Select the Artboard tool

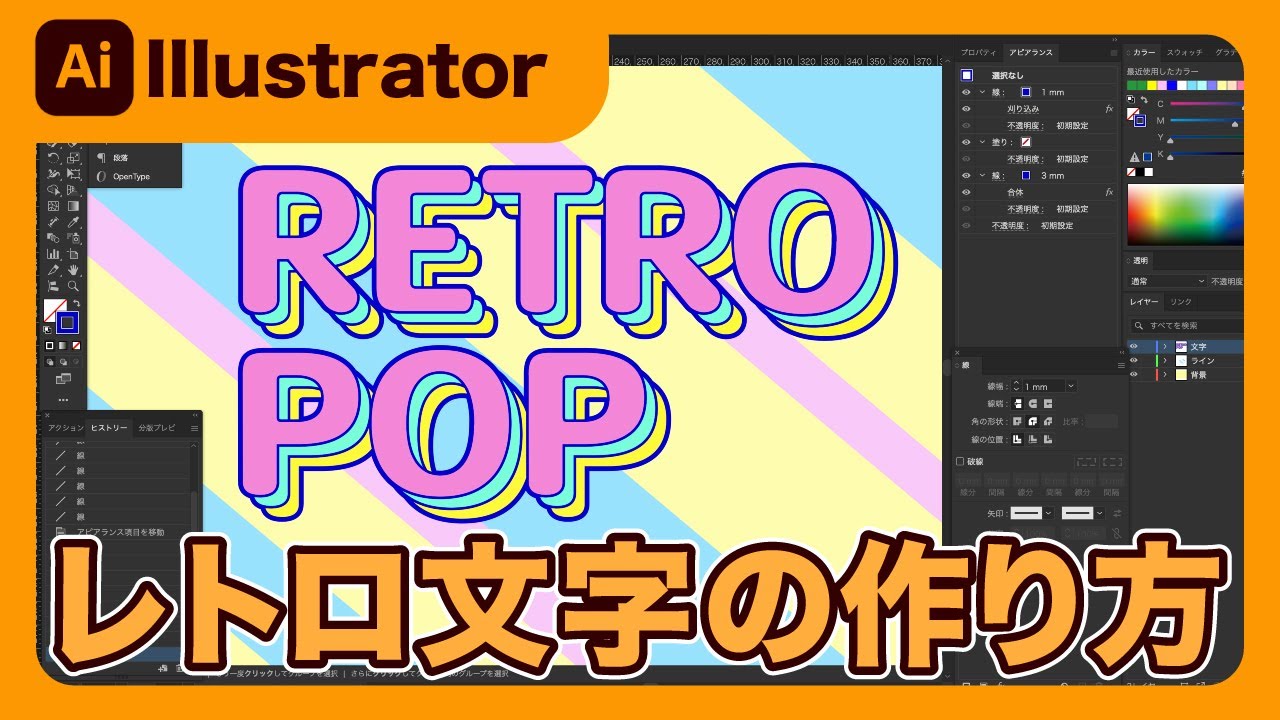pos(74,254)
